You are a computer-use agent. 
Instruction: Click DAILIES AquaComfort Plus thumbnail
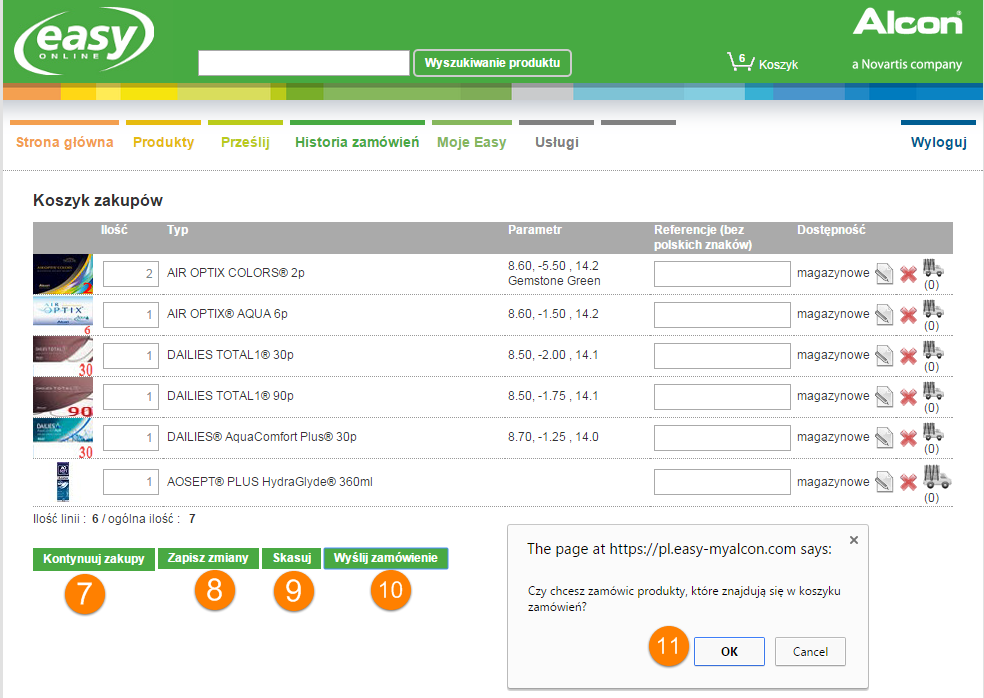tap(63, 438)
